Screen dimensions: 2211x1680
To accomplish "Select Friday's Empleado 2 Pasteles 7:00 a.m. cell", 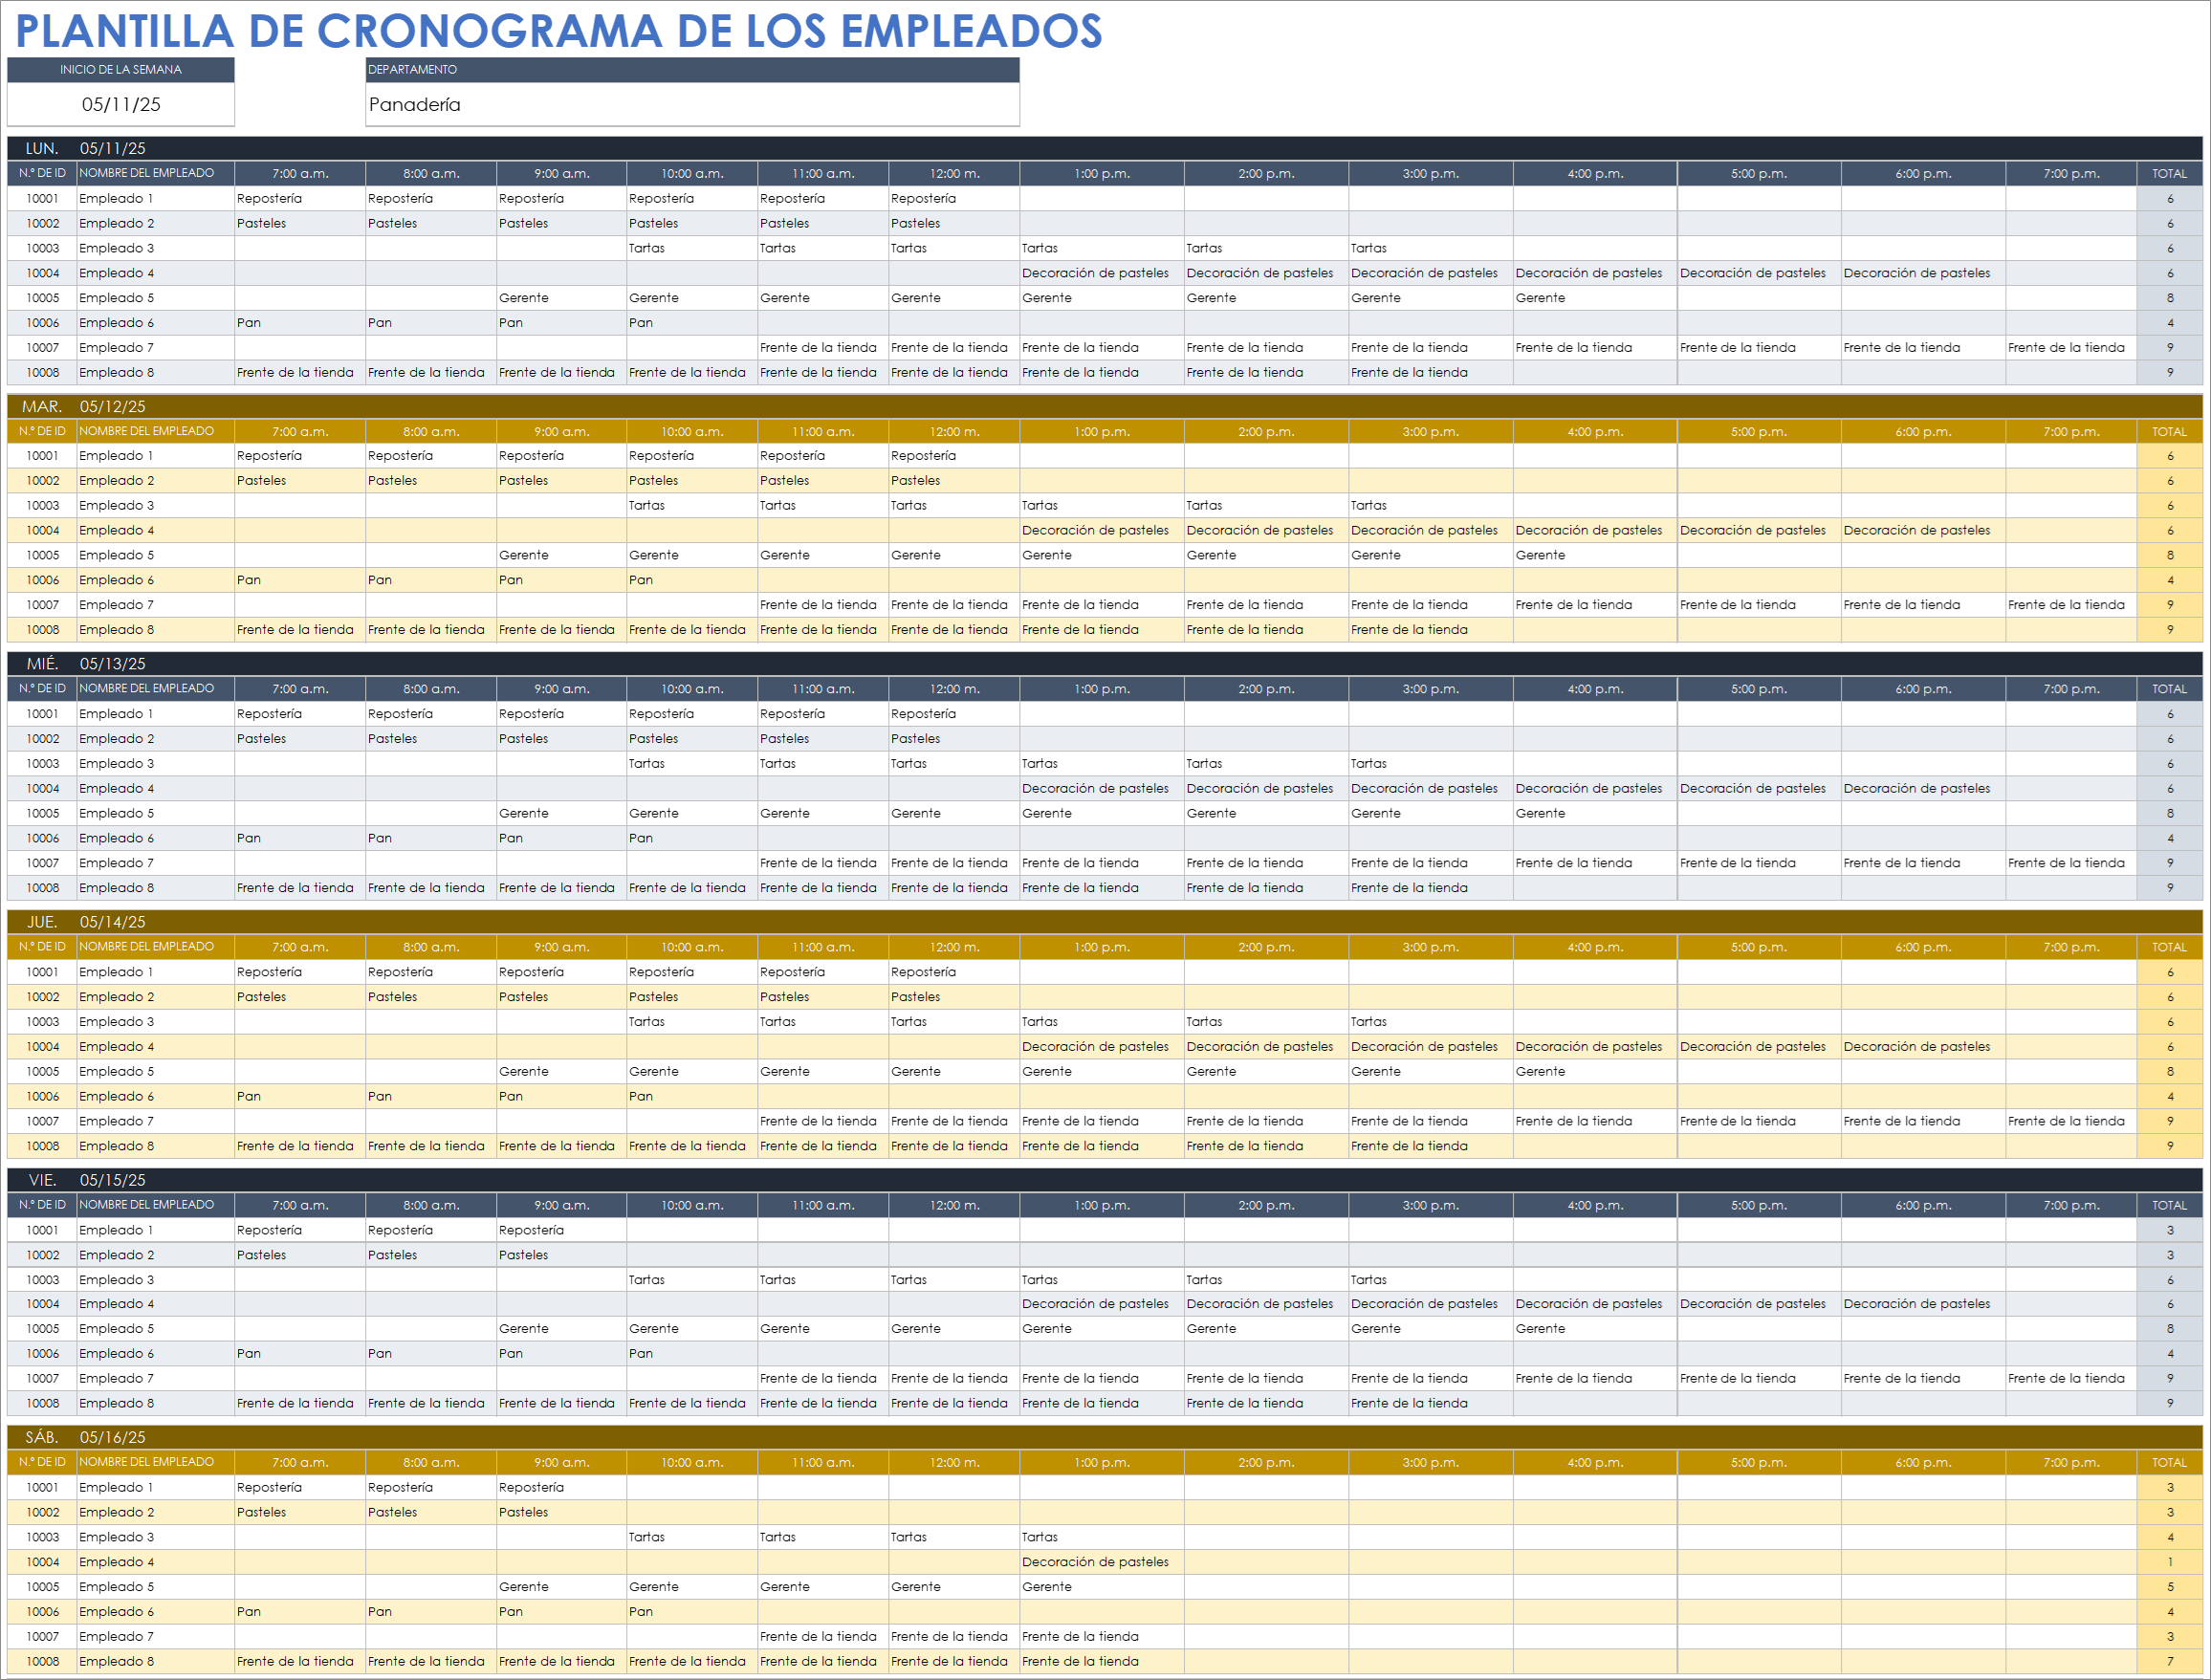I will tap(300, 1255).
